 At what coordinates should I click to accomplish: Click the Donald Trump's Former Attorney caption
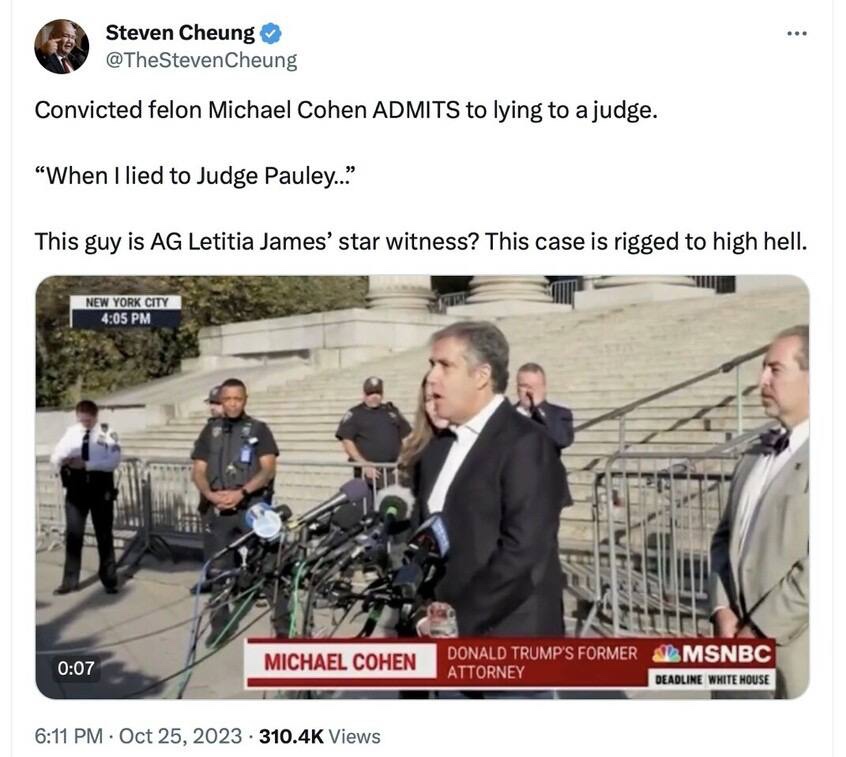coord(542,662)
